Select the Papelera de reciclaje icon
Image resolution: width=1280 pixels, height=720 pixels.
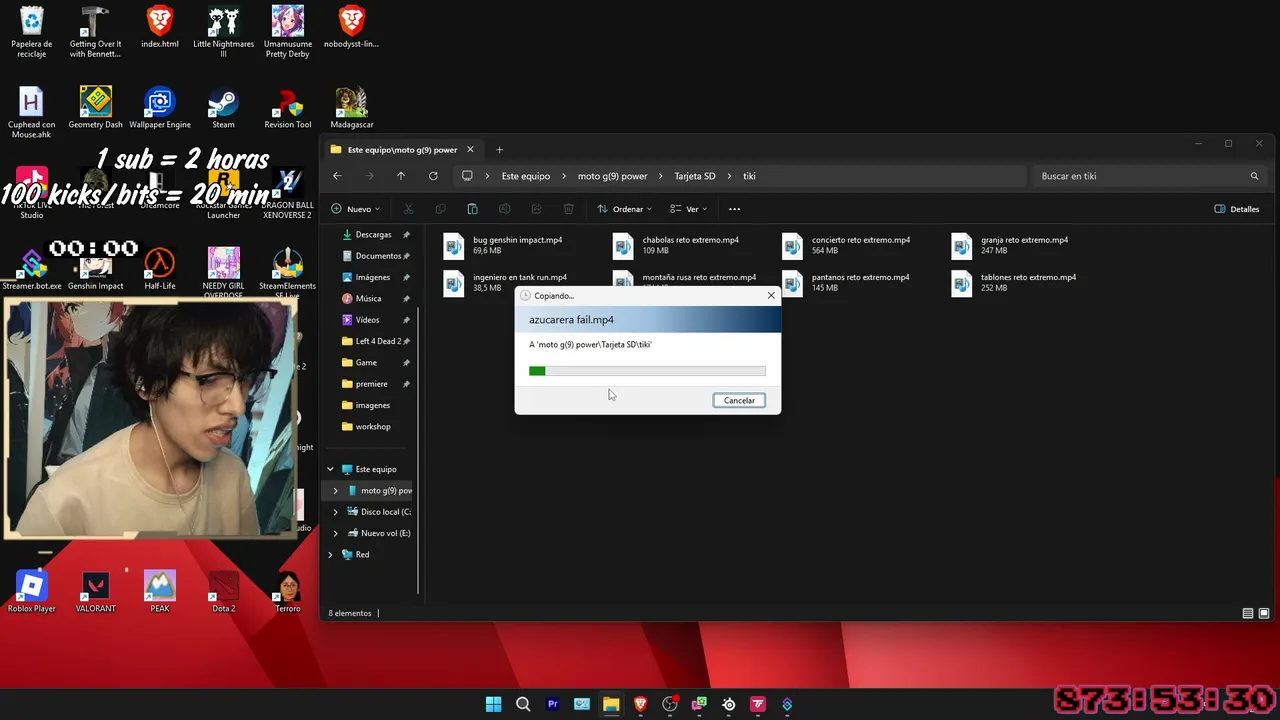[32, 33]
